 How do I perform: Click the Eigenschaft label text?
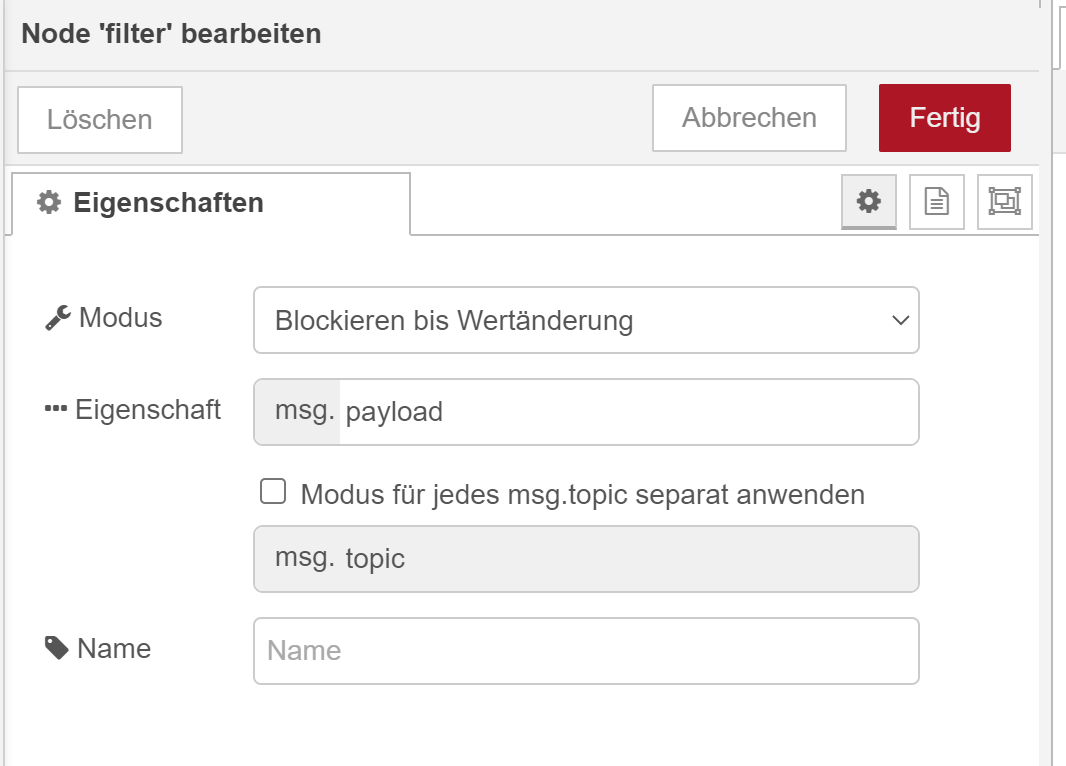pyautogui.click(x=148, y=410)
